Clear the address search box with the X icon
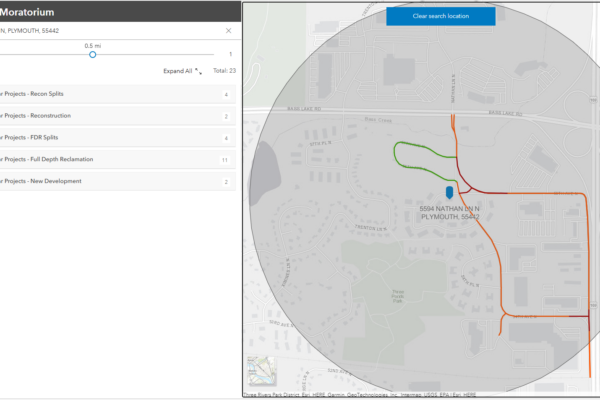 click(228, 31)
